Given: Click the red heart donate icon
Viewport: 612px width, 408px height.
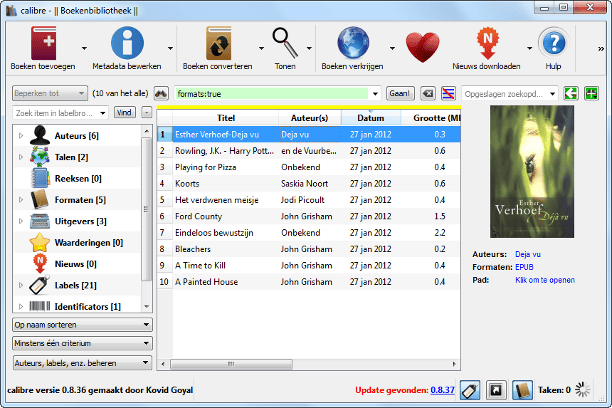Looking at the screenshot, I should click(422, 47).
